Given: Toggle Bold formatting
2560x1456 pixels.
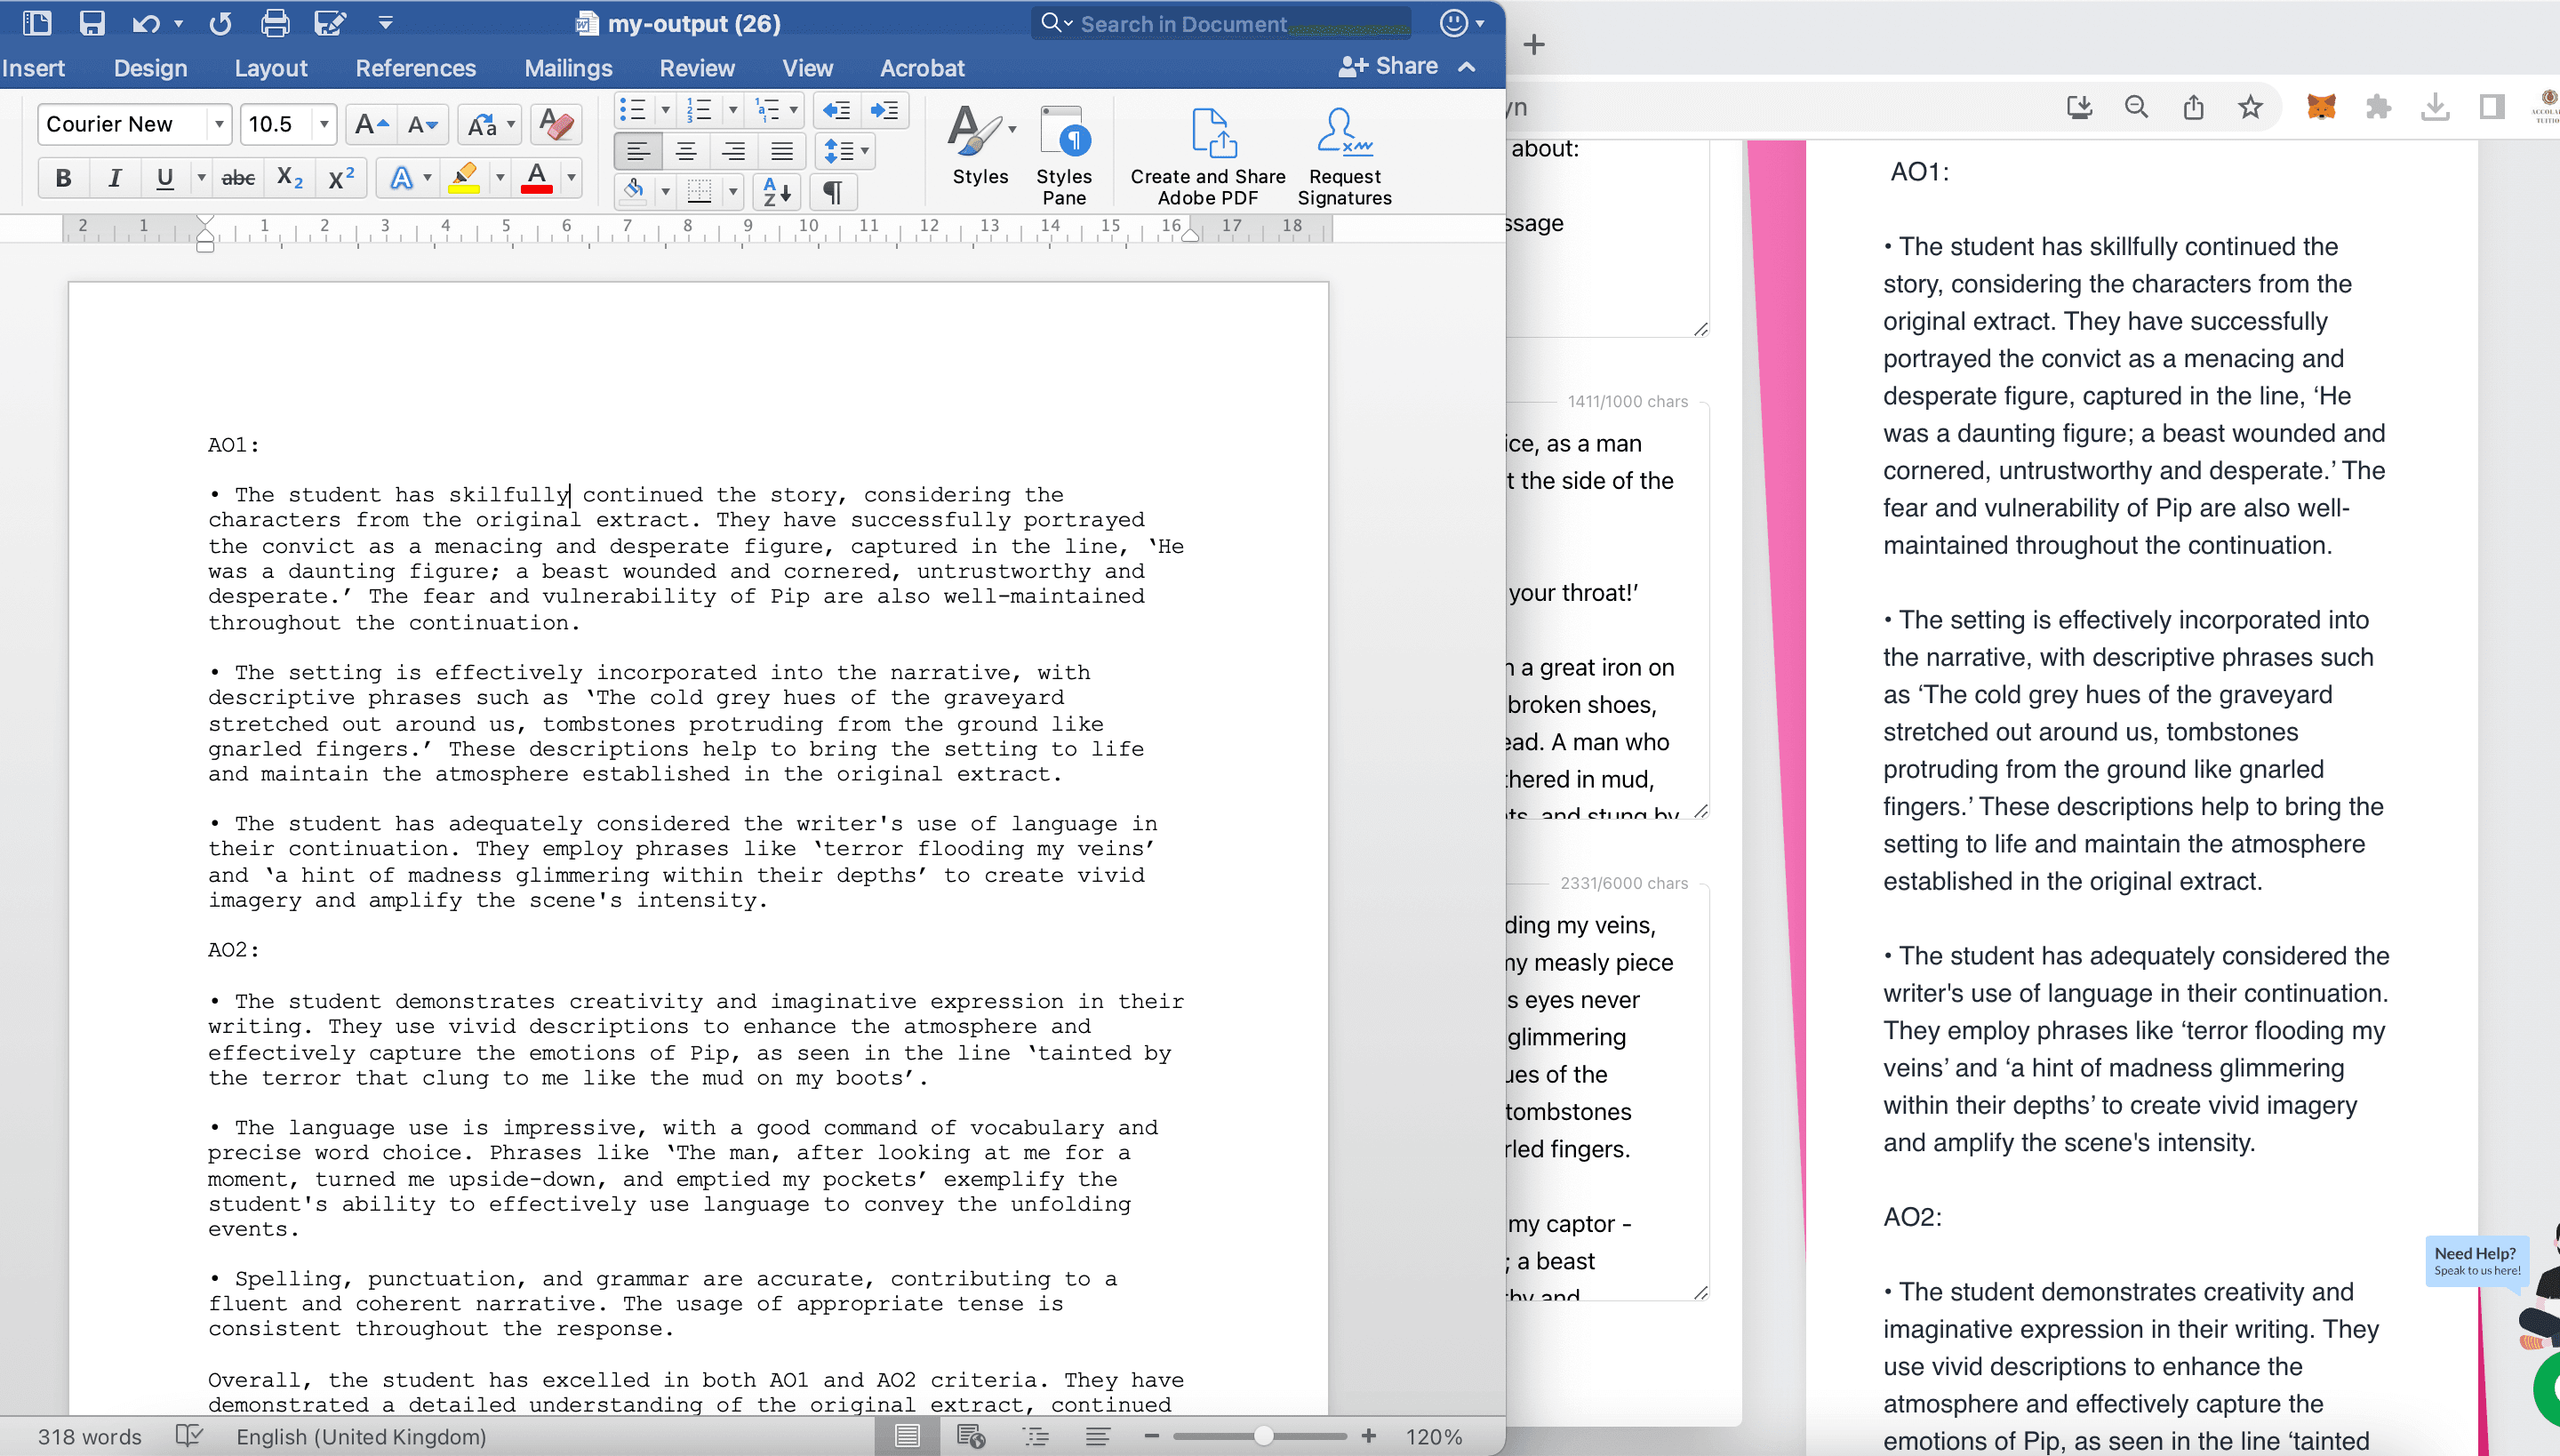Looking at the screenshot, I should pos(63,178).
